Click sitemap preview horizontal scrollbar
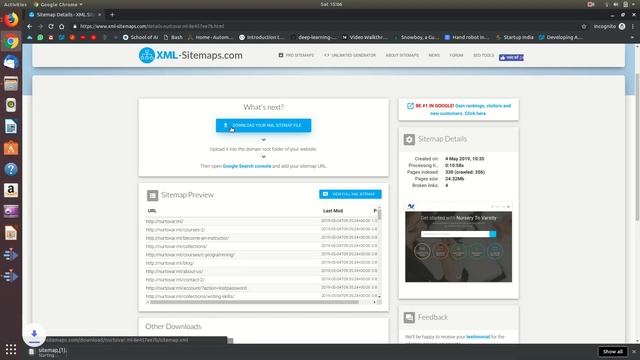640x360 pixels. [254, 302]
